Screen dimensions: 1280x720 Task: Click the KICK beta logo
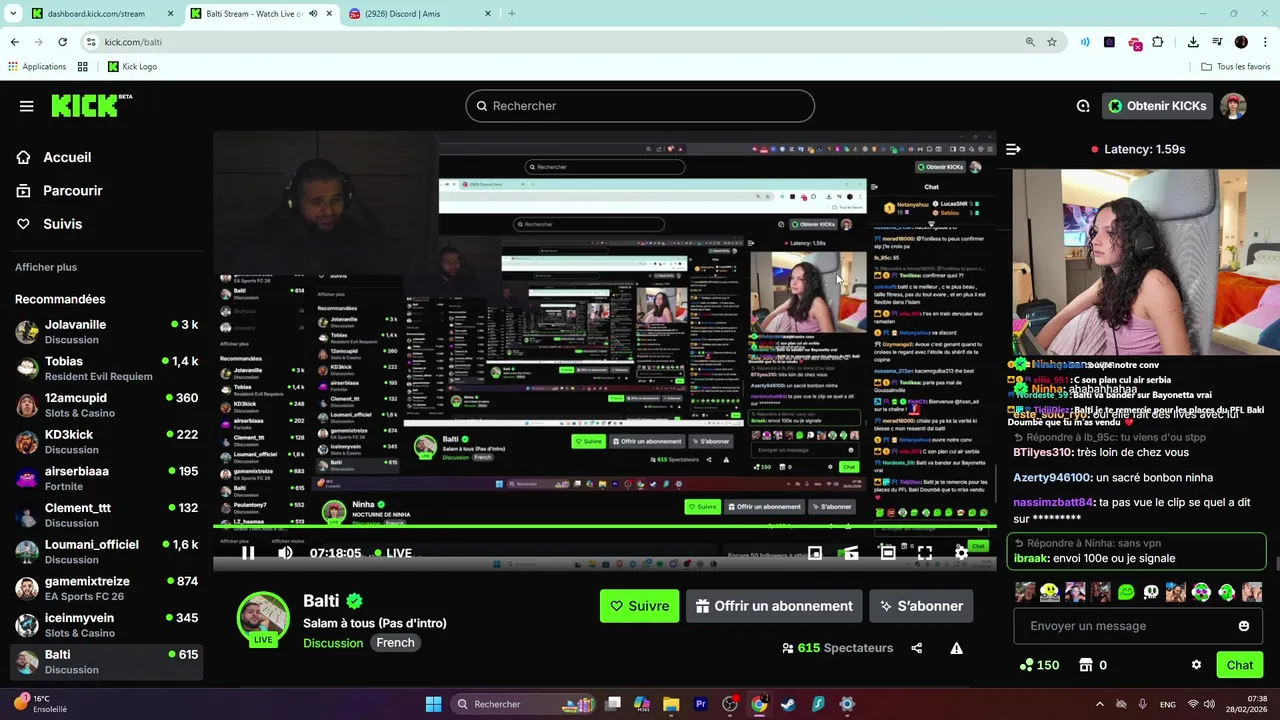(92, 106)
